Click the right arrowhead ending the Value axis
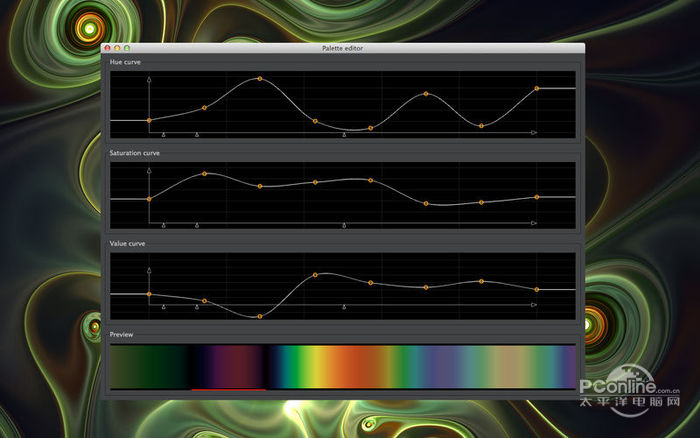700x438 pixels. pos(534,305)
